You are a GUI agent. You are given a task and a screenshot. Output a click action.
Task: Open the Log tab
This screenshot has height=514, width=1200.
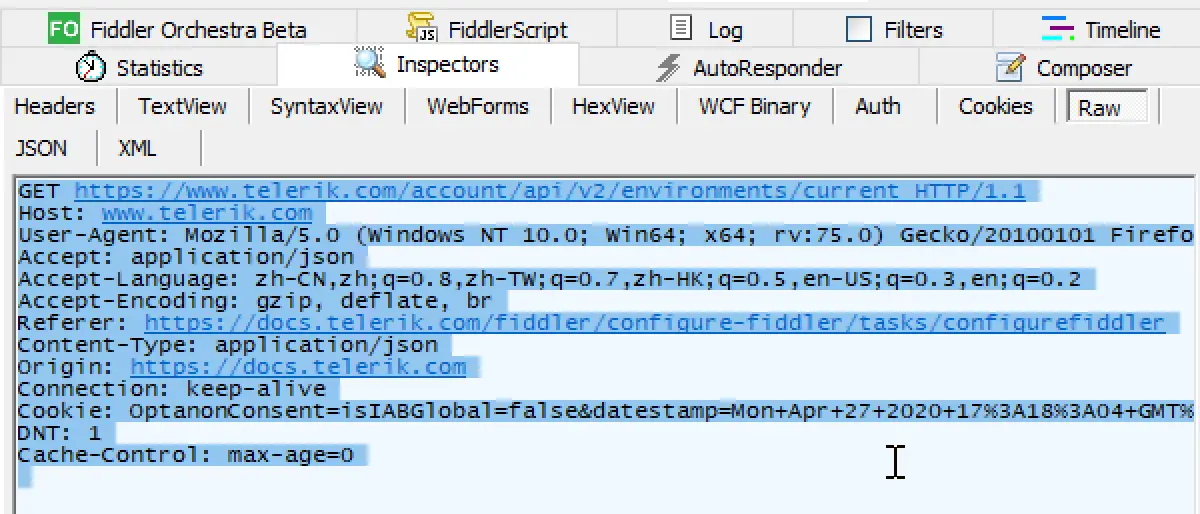(705, 29)
